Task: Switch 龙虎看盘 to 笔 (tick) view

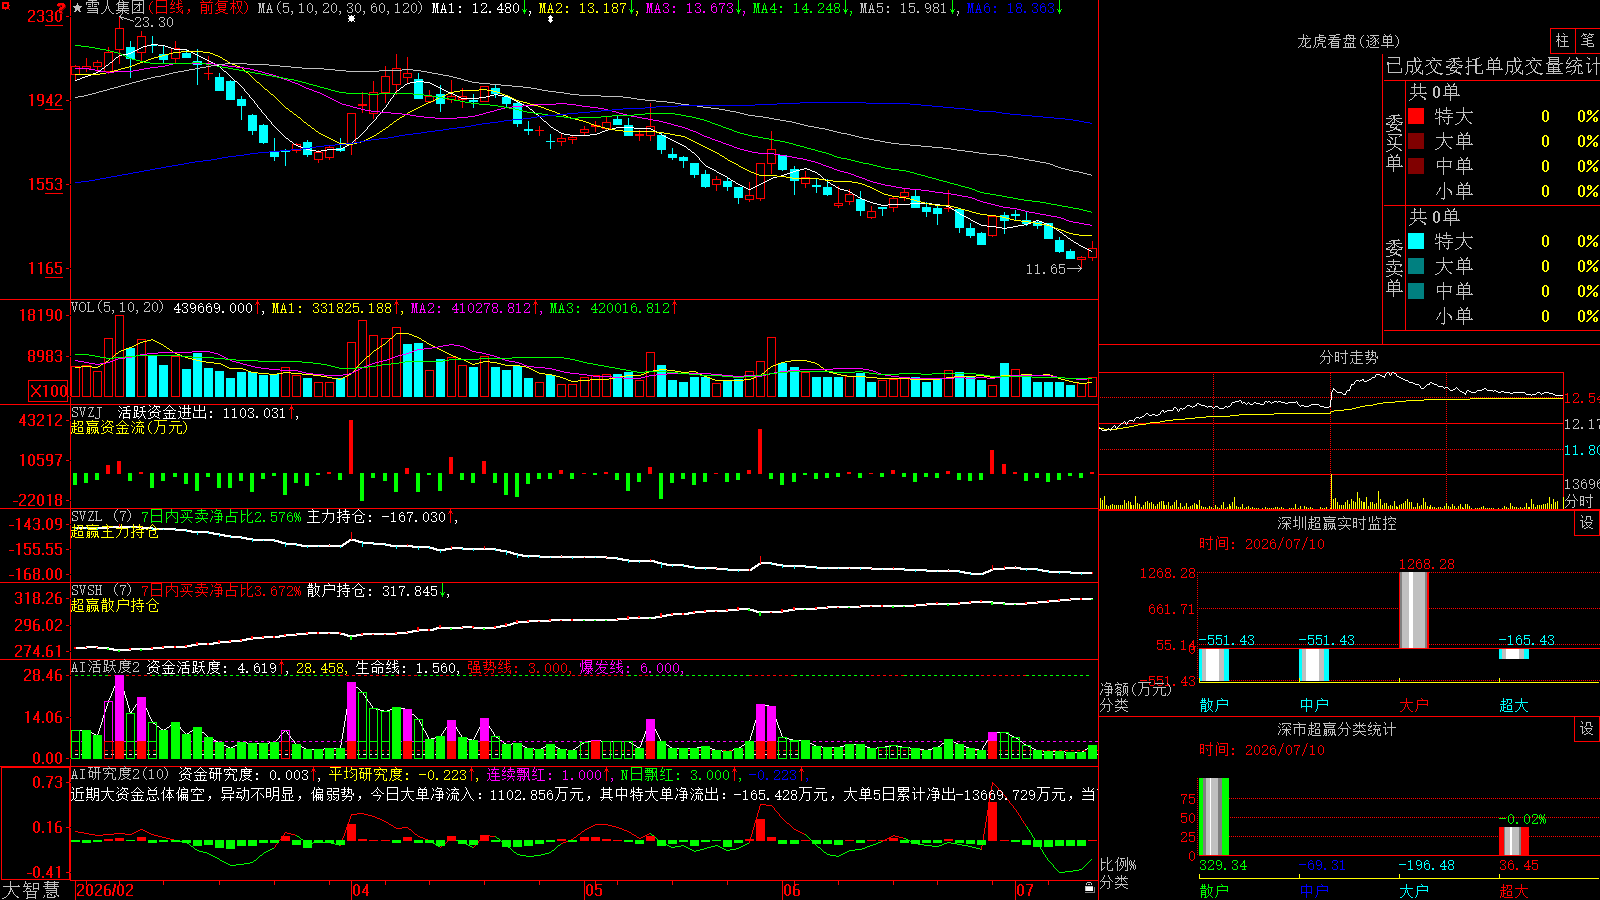Action: pos(1588,41)
